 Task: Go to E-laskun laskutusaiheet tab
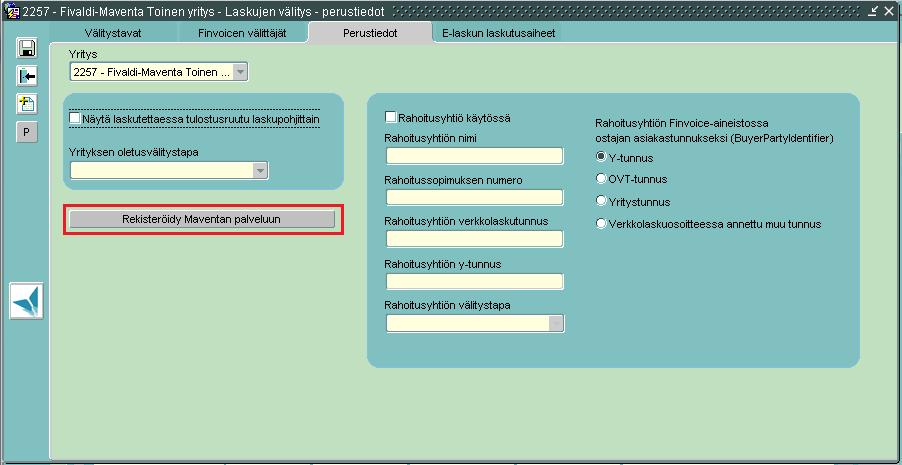tap(499, 33)
